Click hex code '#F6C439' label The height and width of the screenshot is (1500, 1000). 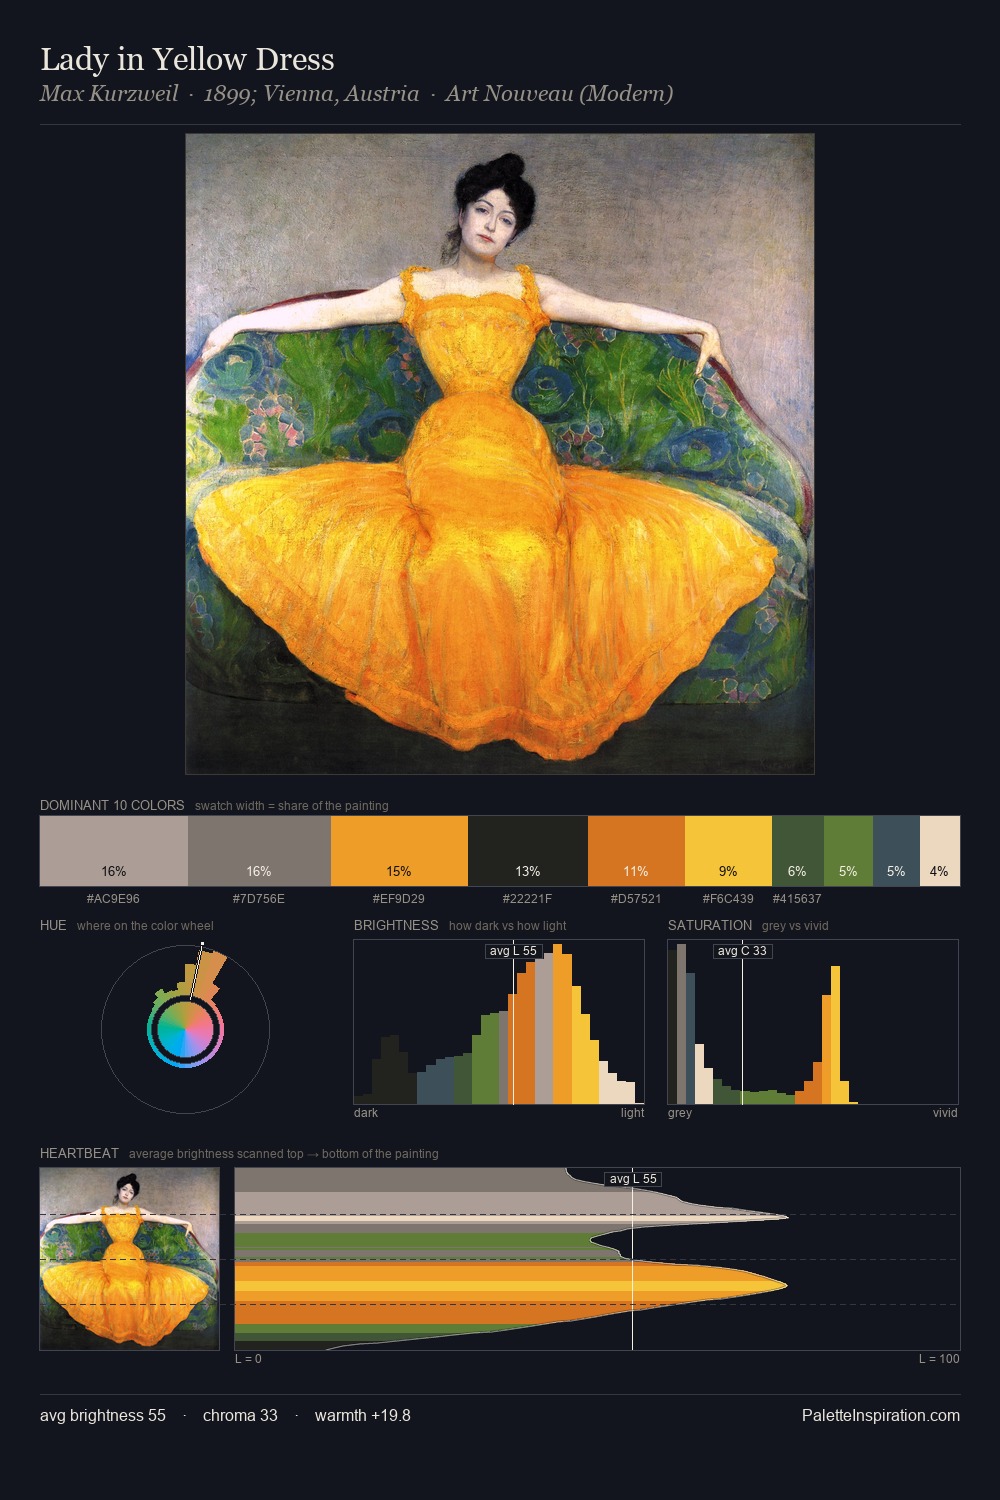point(728,898)
